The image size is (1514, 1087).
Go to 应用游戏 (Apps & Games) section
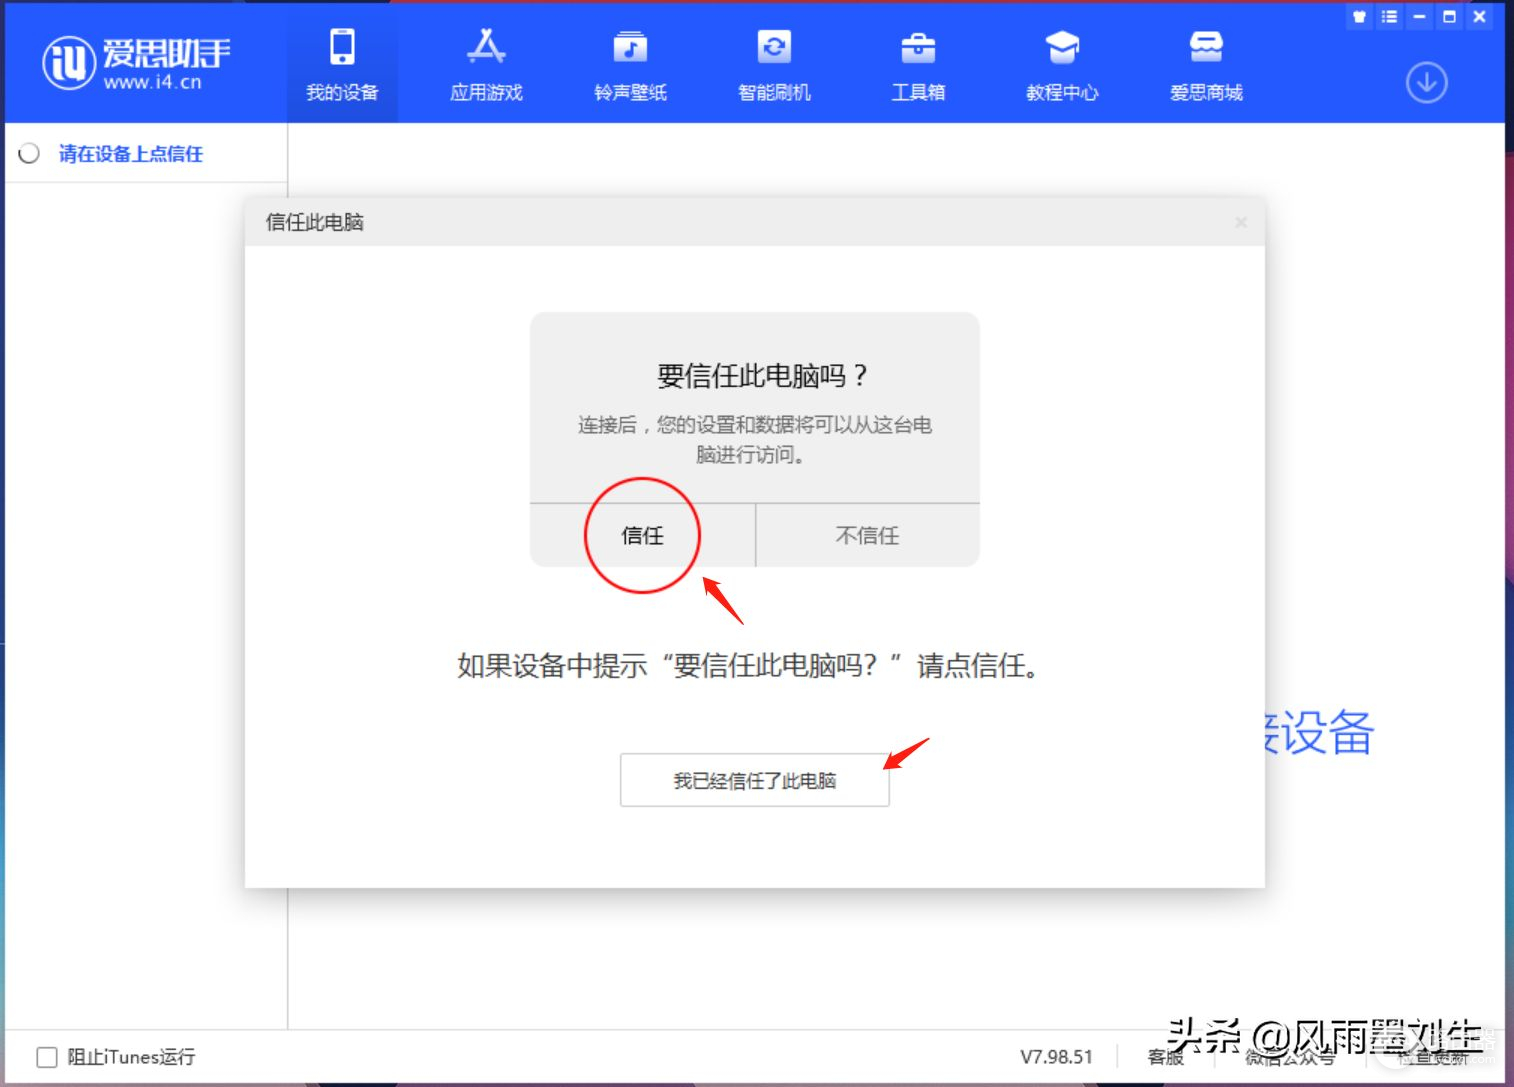pos(486,66)
